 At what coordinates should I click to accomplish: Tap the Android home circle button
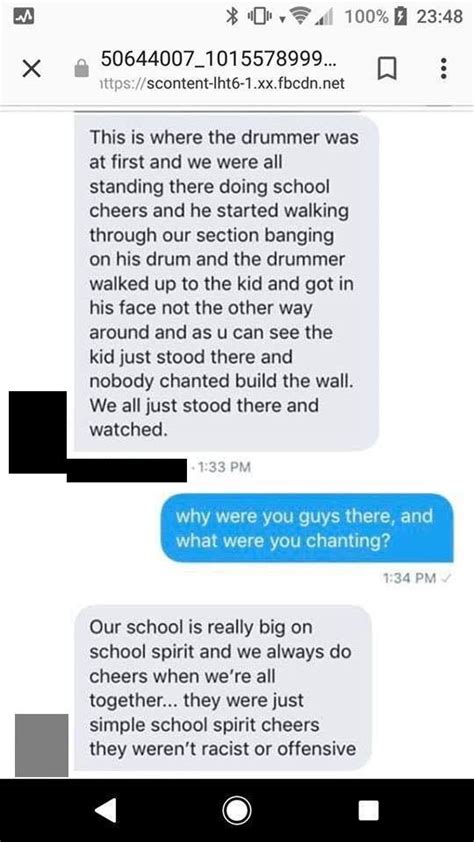[x=237, y=810]
